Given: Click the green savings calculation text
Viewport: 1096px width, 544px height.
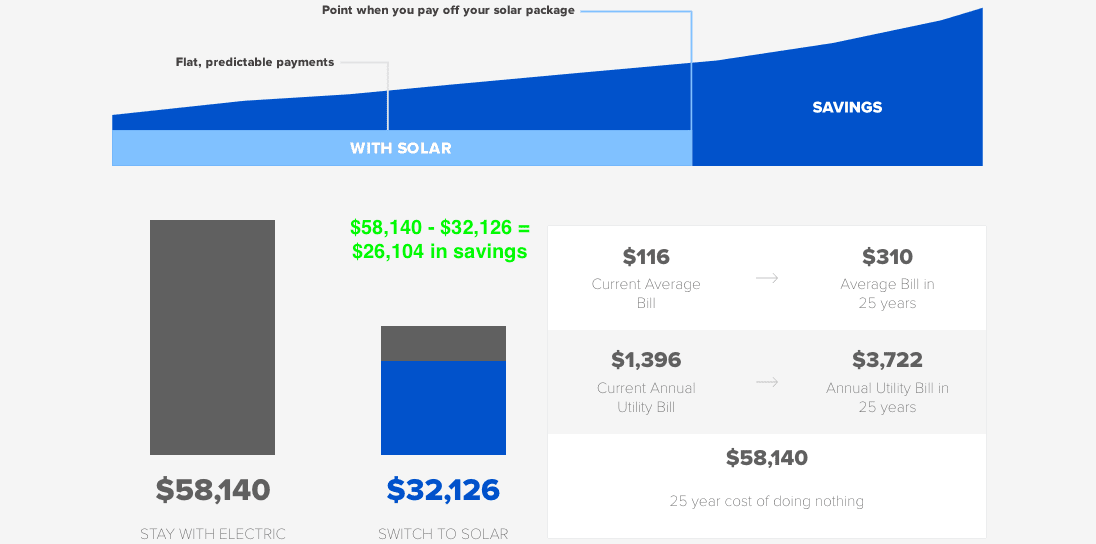Looking at the screenshot, I should coord(440,240).
